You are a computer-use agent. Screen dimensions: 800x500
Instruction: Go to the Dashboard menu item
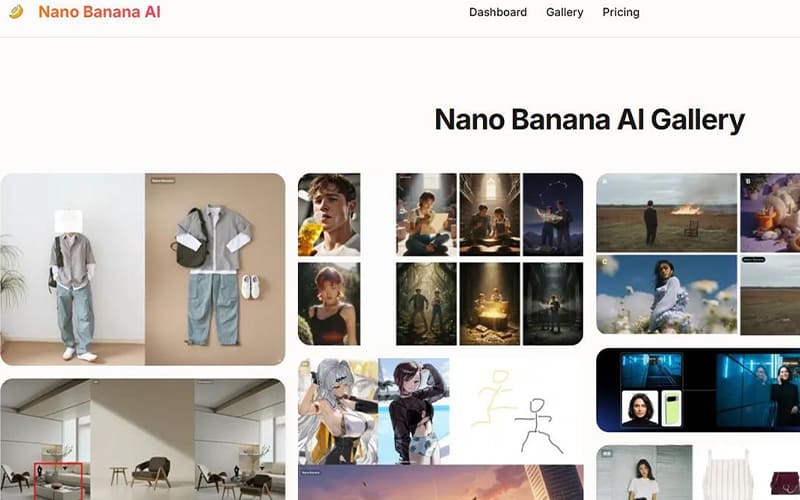tap(498, 12)
